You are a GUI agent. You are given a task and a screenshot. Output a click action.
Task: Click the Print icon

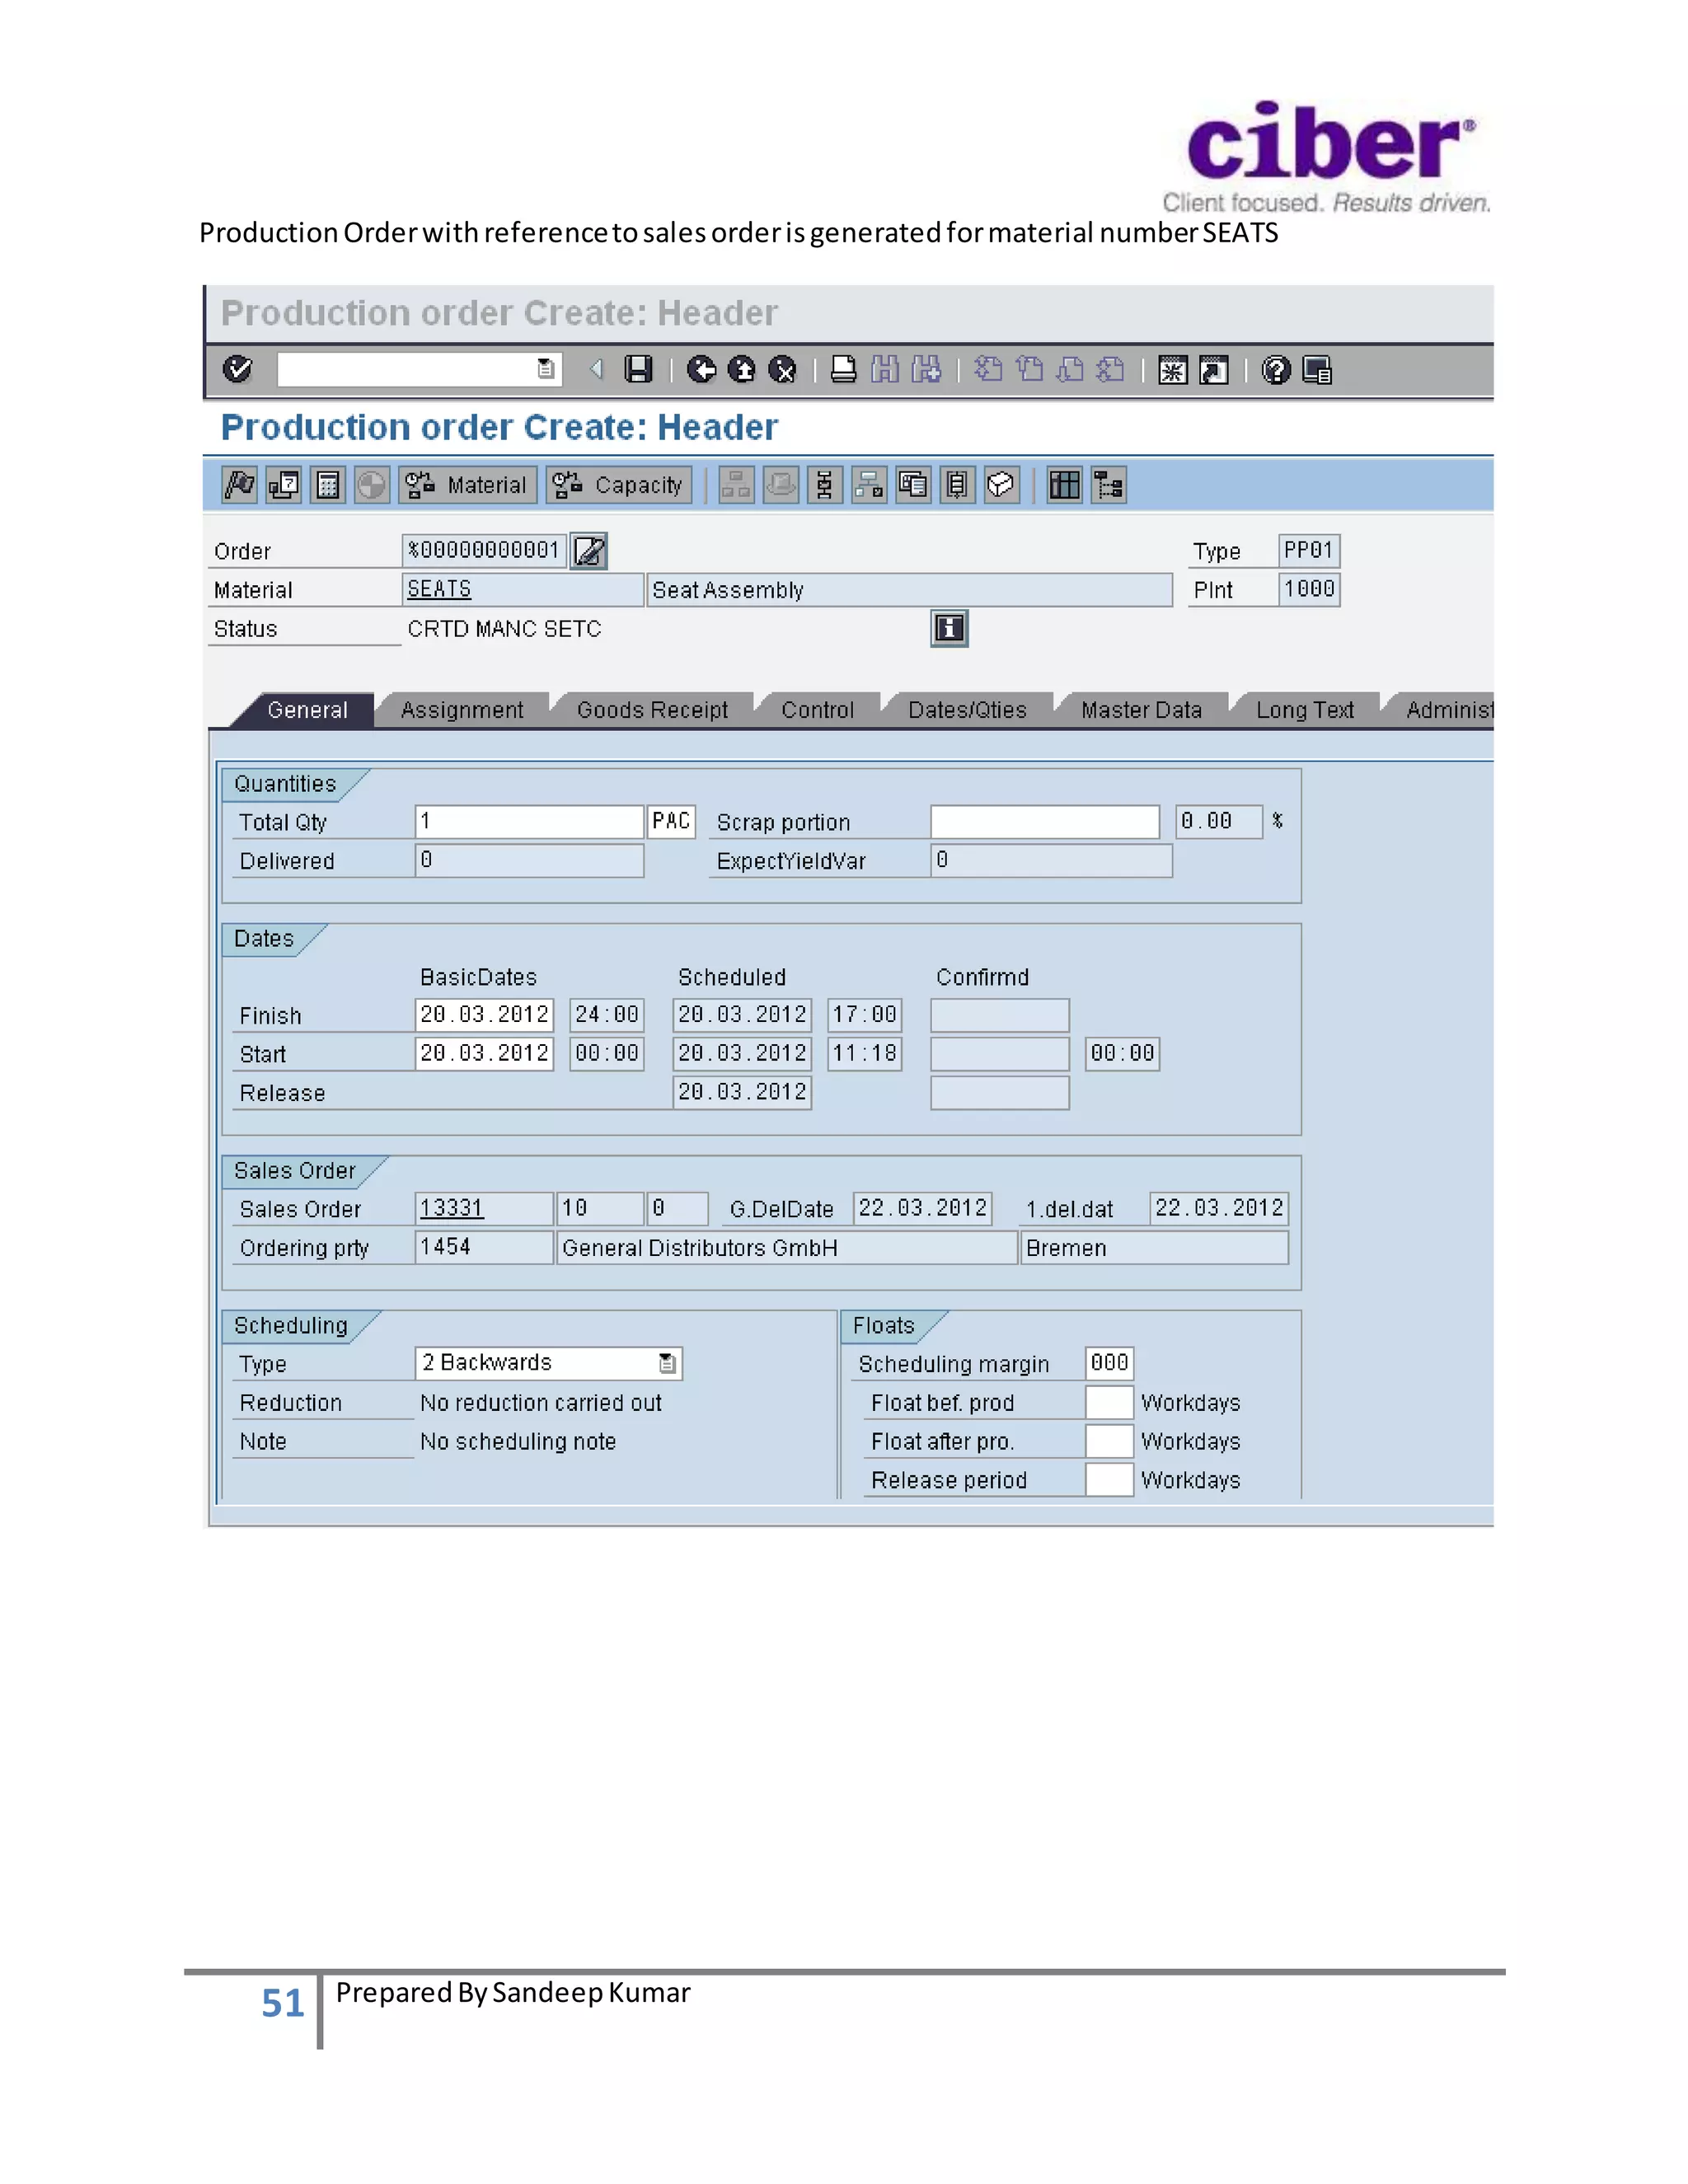tap(843, 370)
